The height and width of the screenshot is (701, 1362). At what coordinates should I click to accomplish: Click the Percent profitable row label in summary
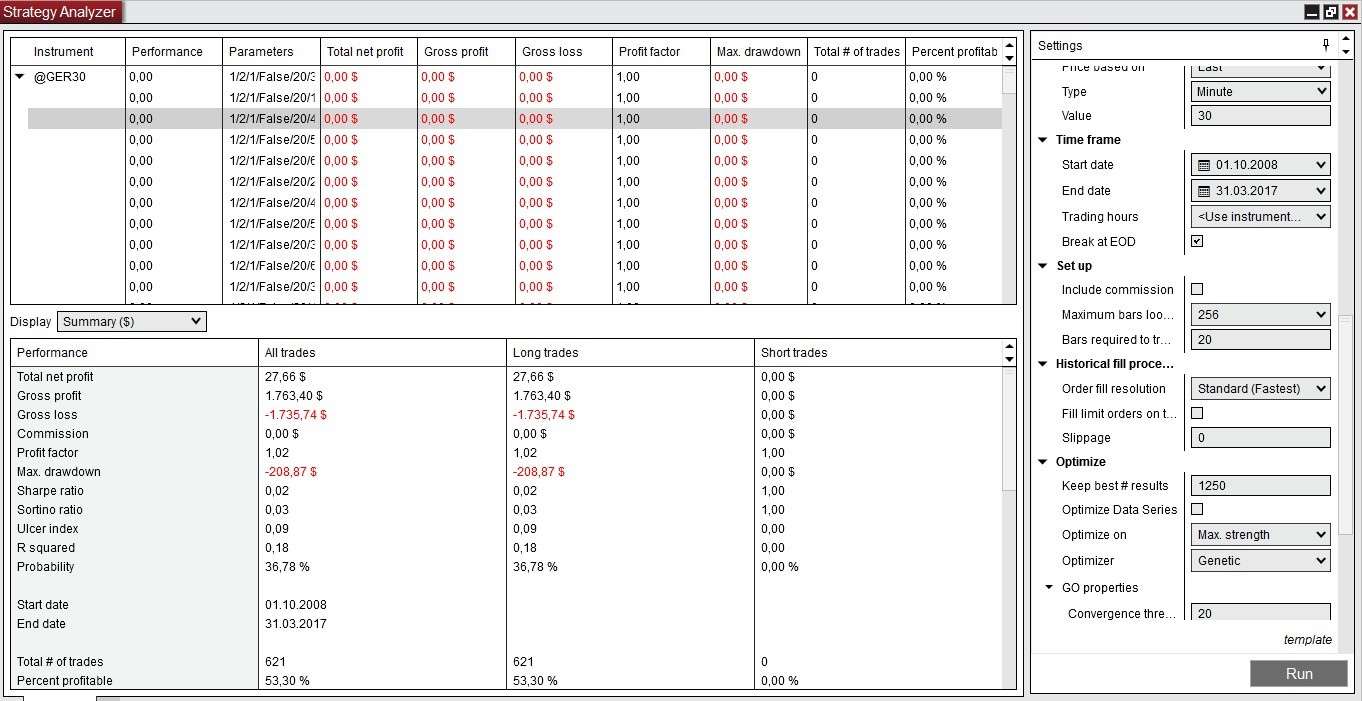(65, 681)
